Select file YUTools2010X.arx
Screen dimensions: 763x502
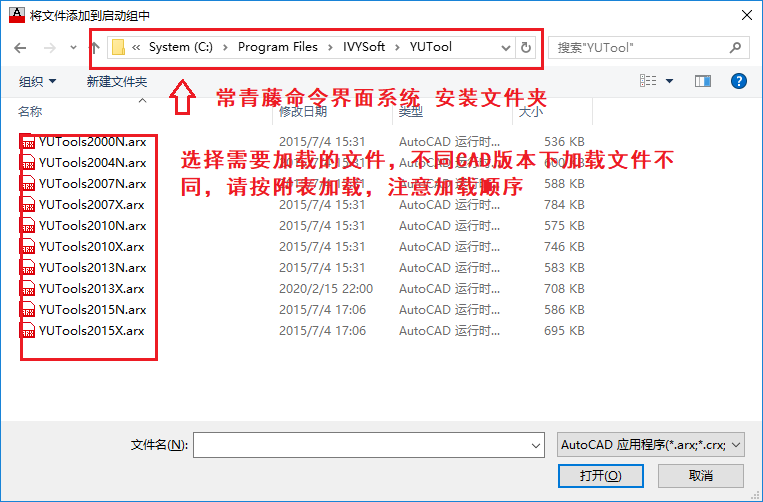[x=91, y=247]
